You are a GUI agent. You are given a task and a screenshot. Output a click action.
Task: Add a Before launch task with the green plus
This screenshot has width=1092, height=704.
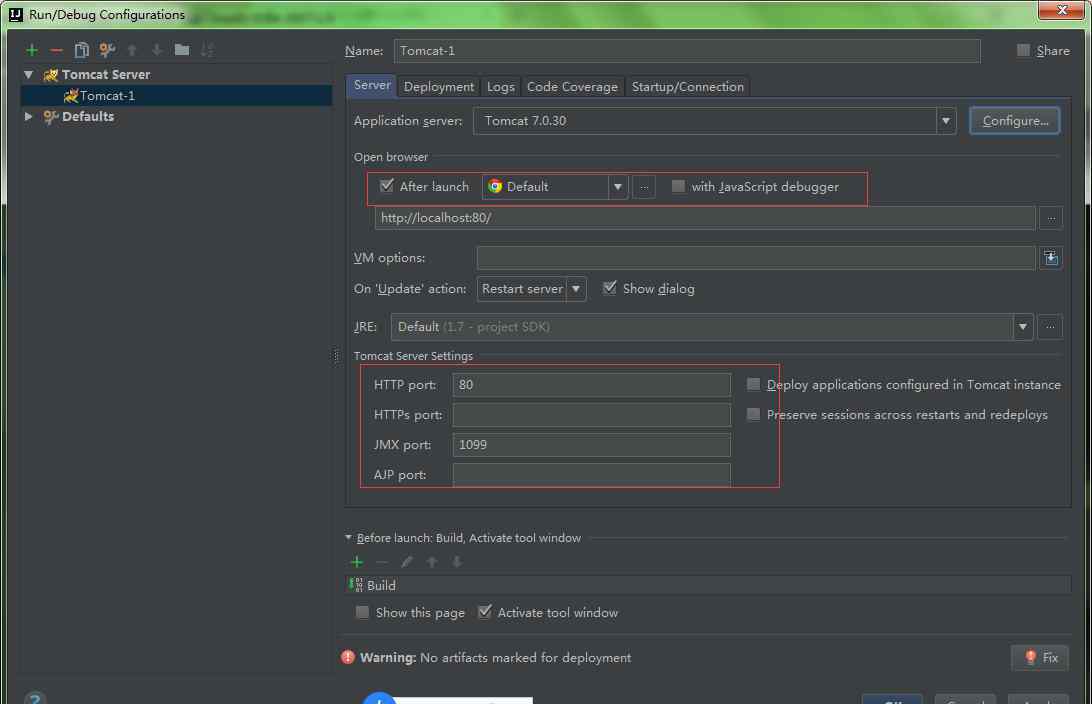coord(357,562)
